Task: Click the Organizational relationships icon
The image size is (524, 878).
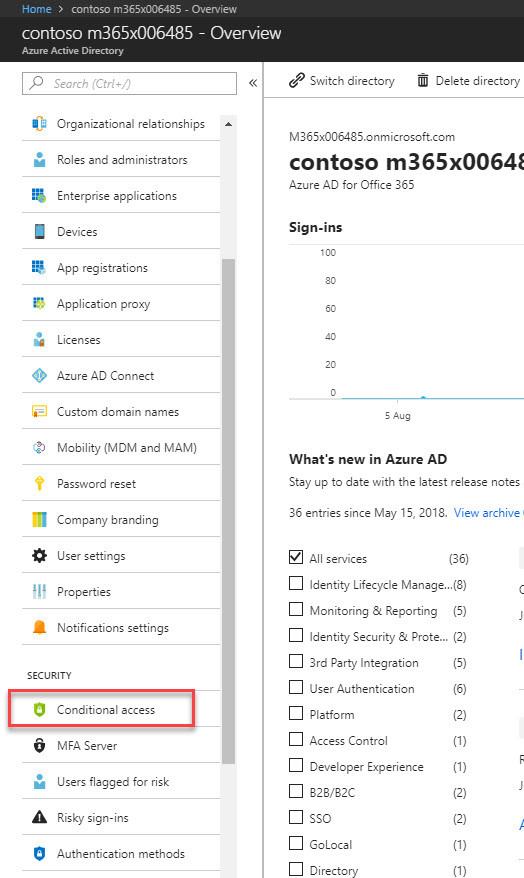Action: (x=39, y=124)
